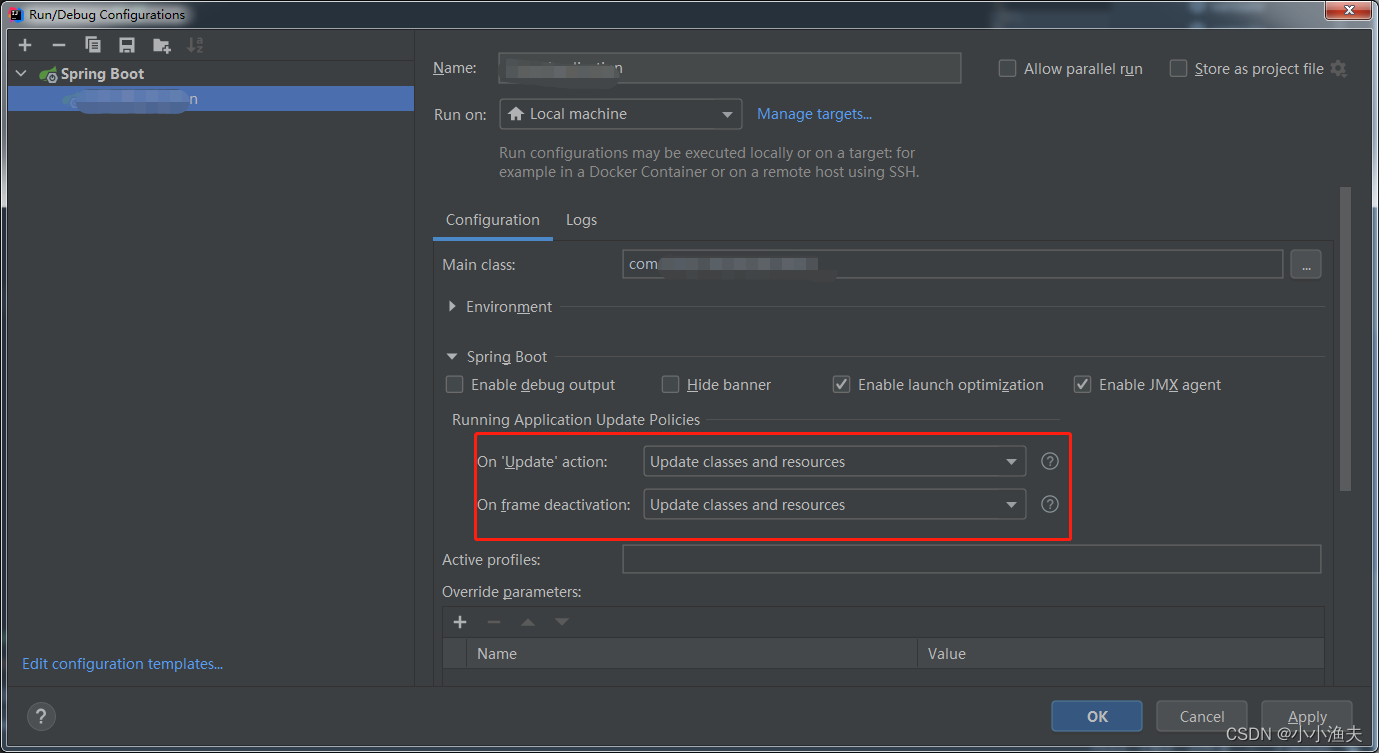The height and width of the screenshot is (753, 1379).
Task: Open the dialog help question mark button
Action: (x=41, y=716)
